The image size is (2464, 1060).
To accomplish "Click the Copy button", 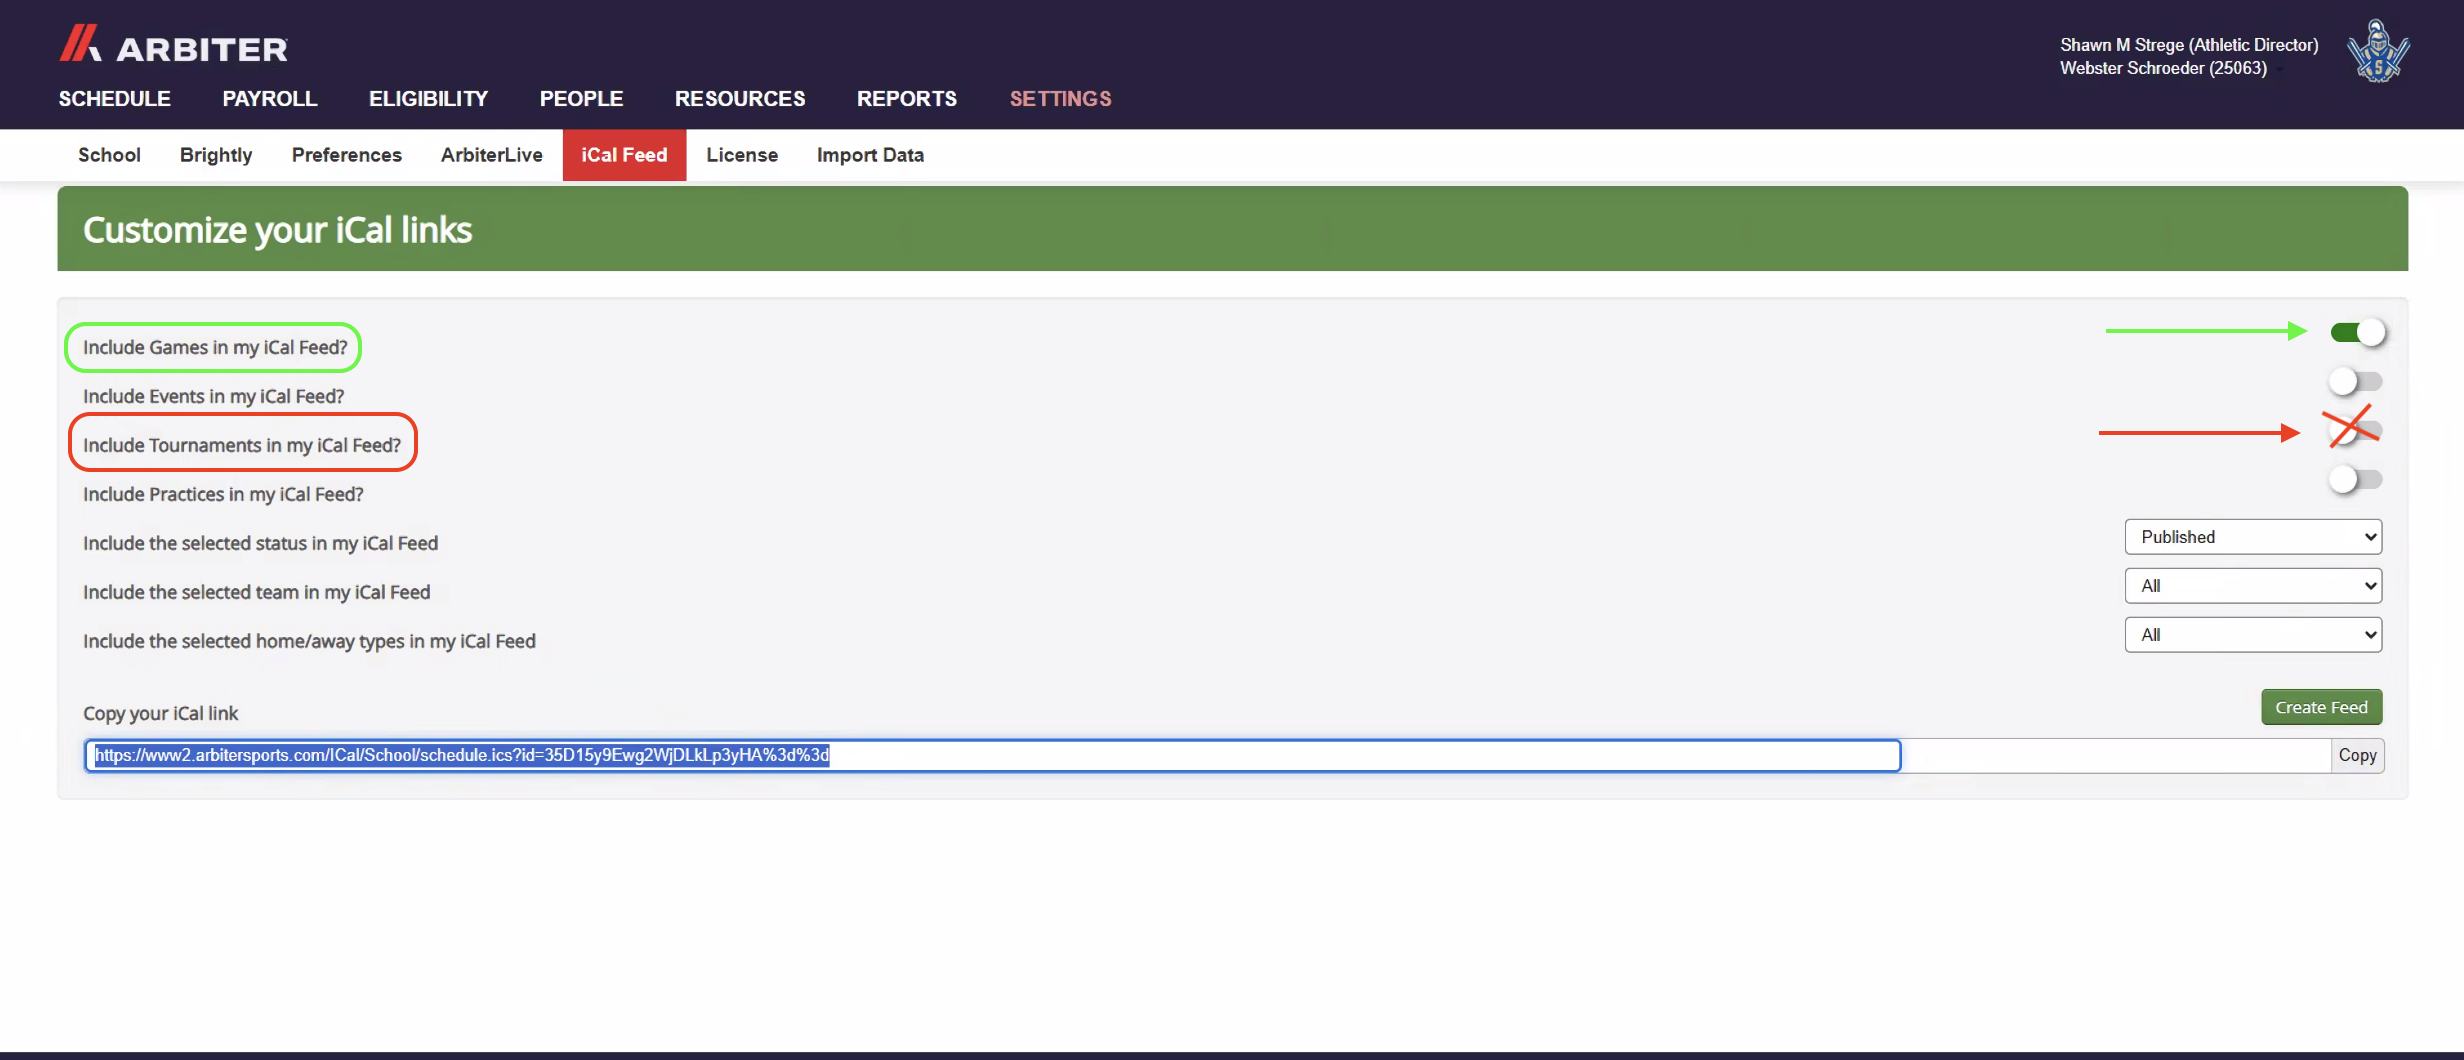I will click(2357, 755).
